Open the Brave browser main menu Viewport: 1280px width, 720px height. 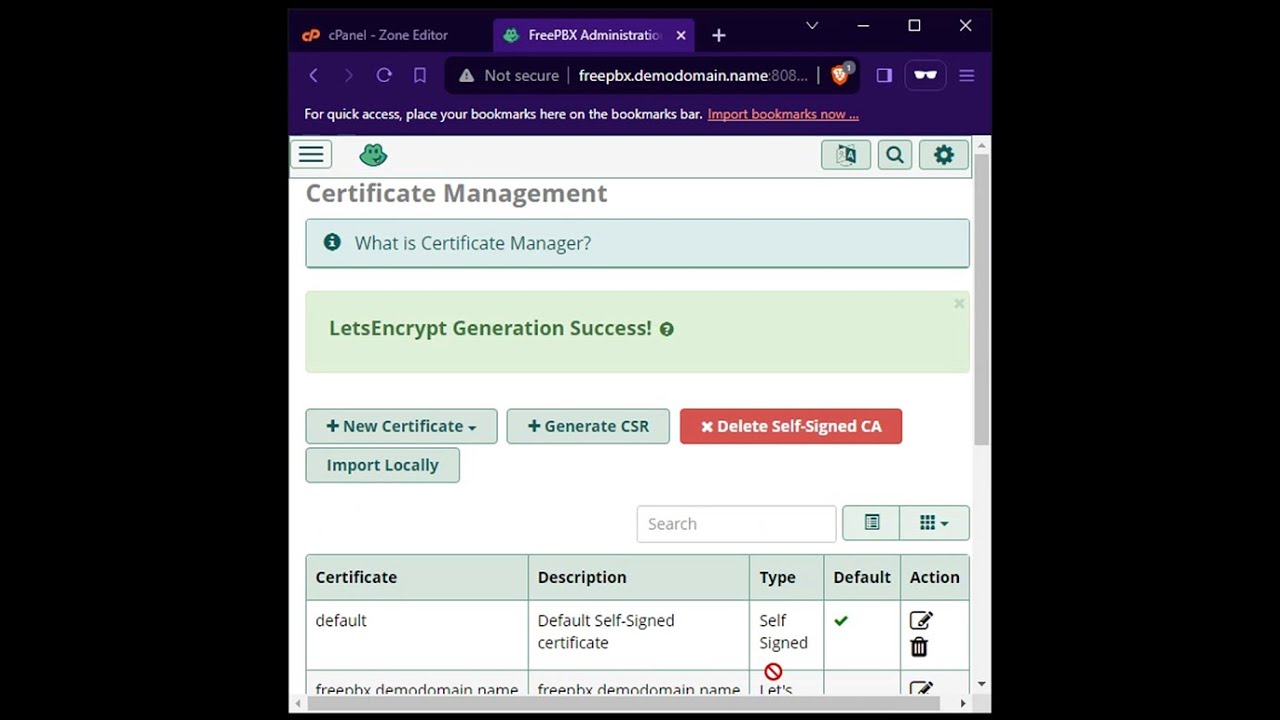click(966, 75)
